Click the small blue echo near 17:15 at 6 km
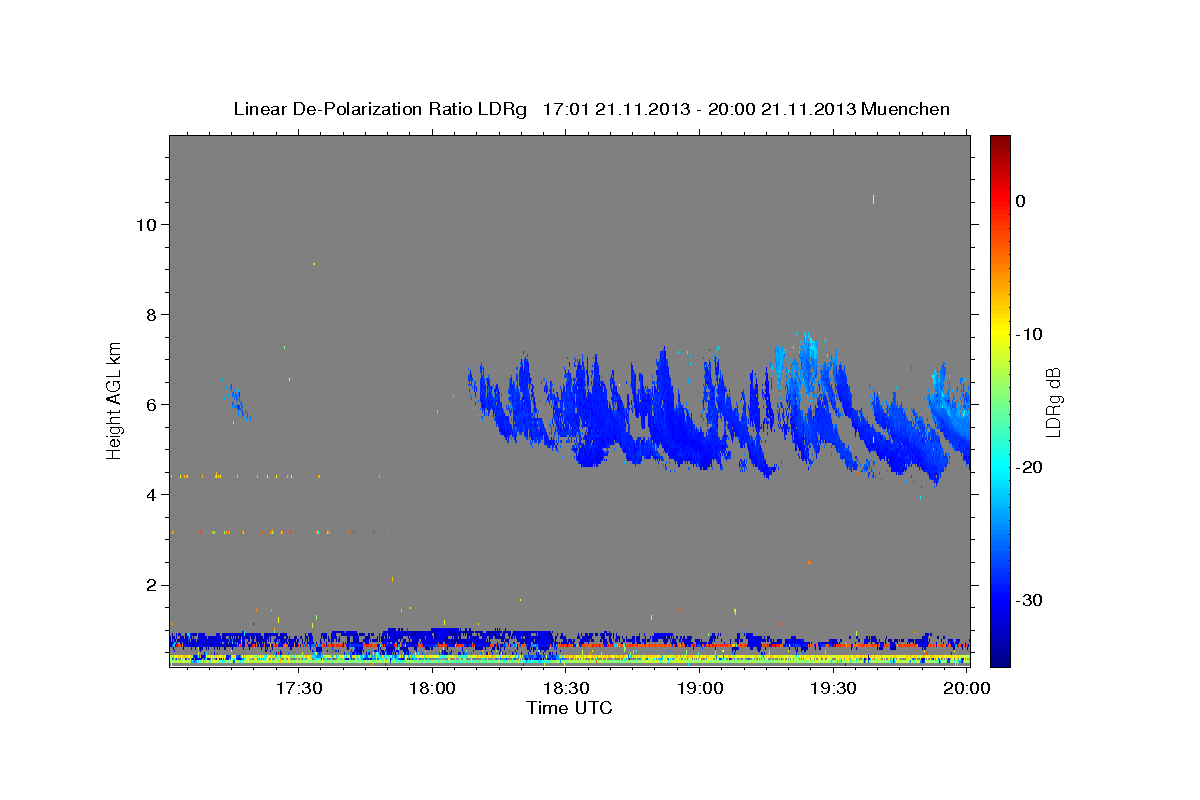 (x=236, y=400)
